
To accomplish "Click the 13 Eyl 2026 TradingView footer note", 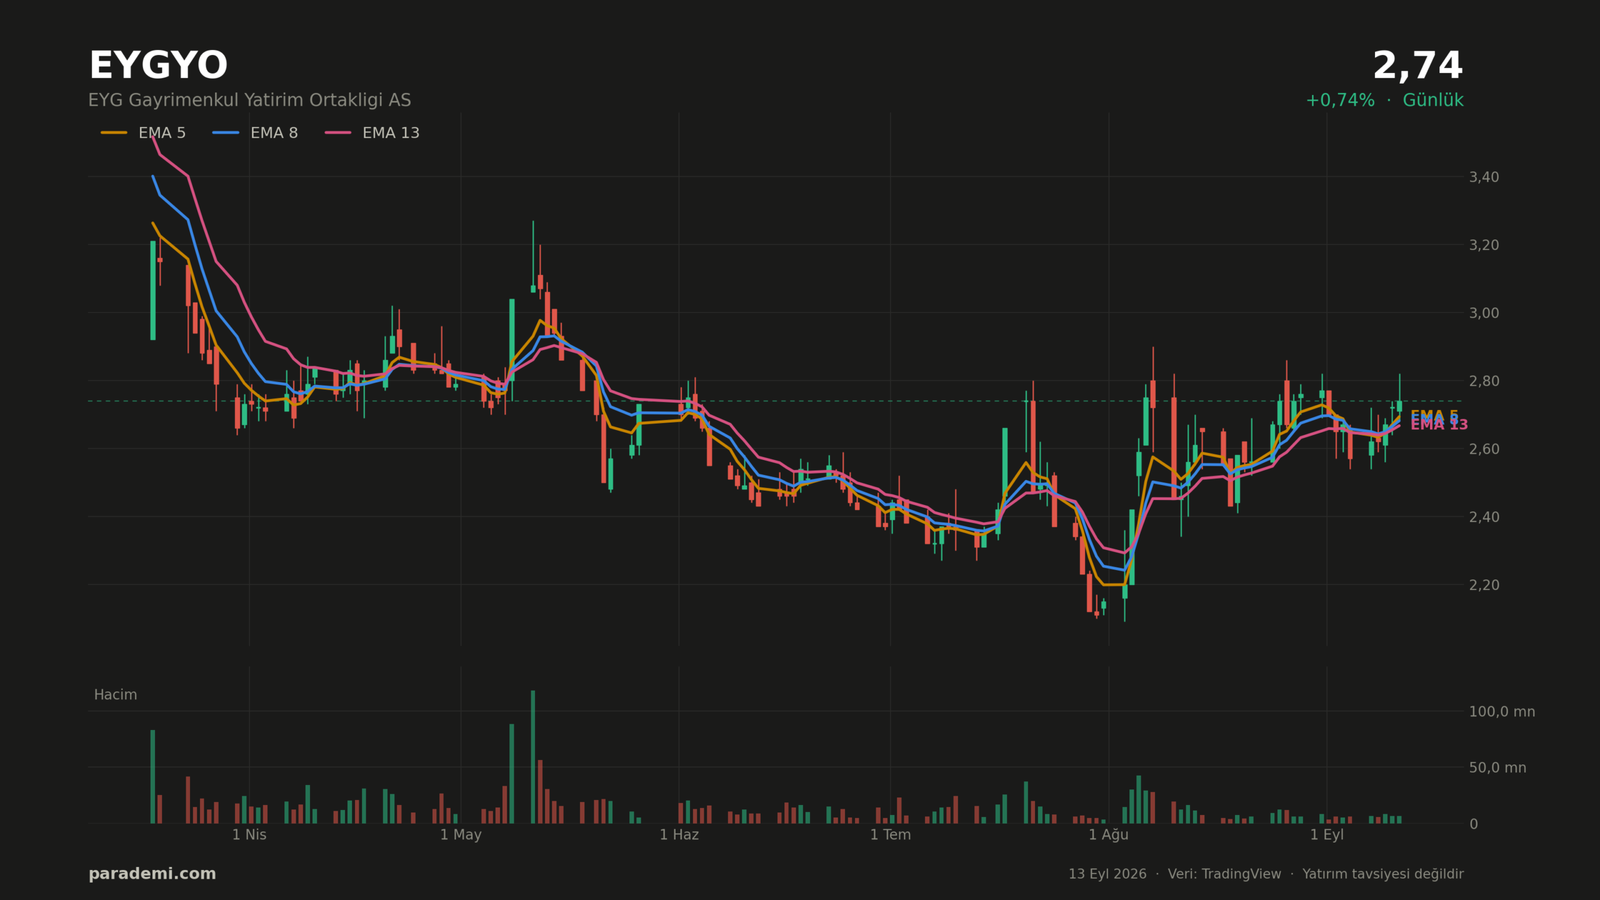I will point(1266,874).
